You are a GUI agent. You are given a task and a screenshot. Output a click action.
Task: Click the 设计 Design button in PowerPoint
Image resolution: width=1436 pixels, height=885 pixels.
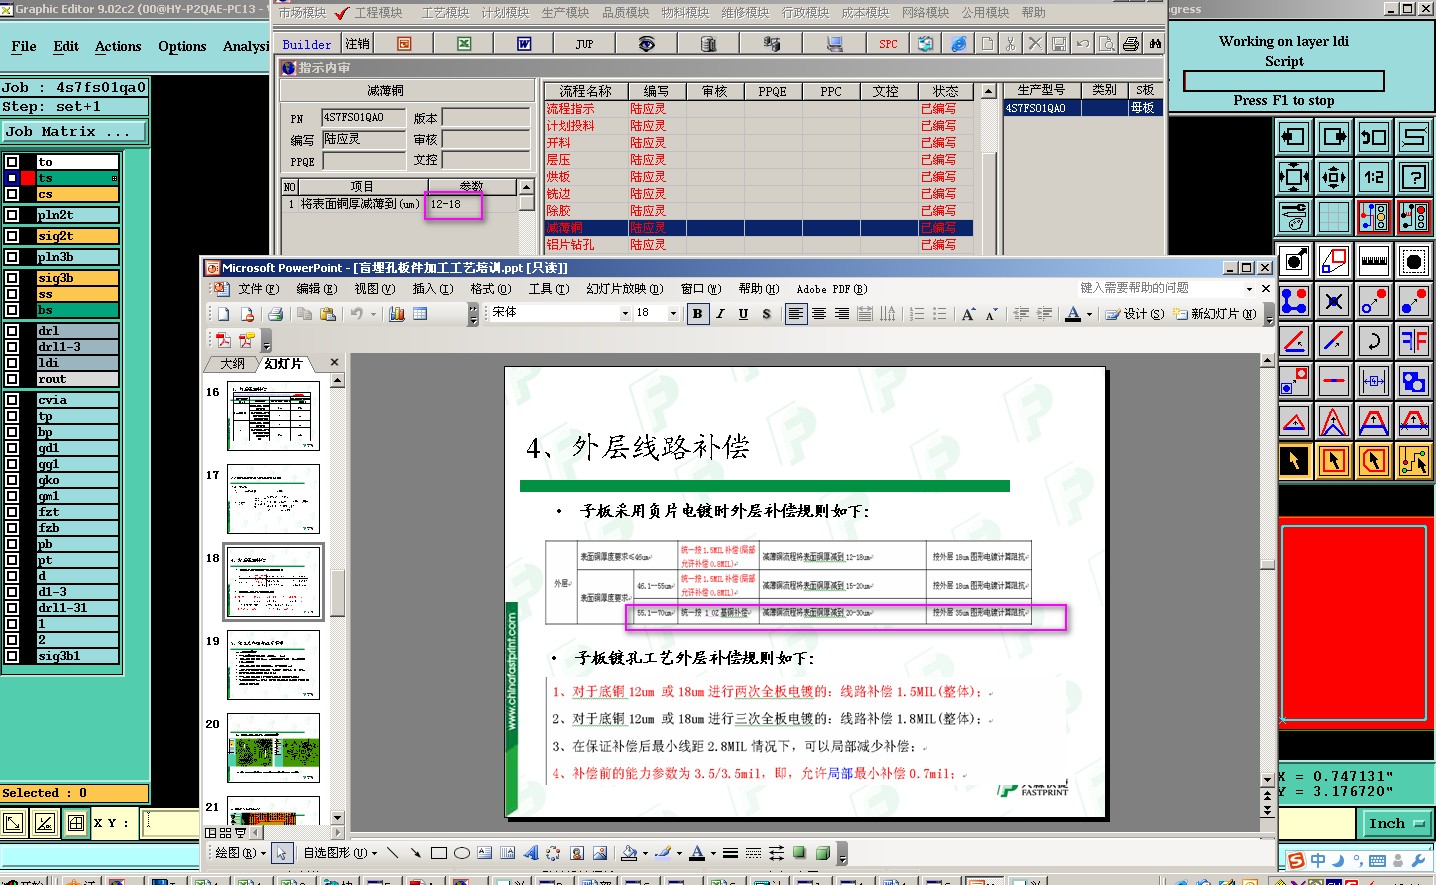pyautogui.click(x=1134, y=314)
